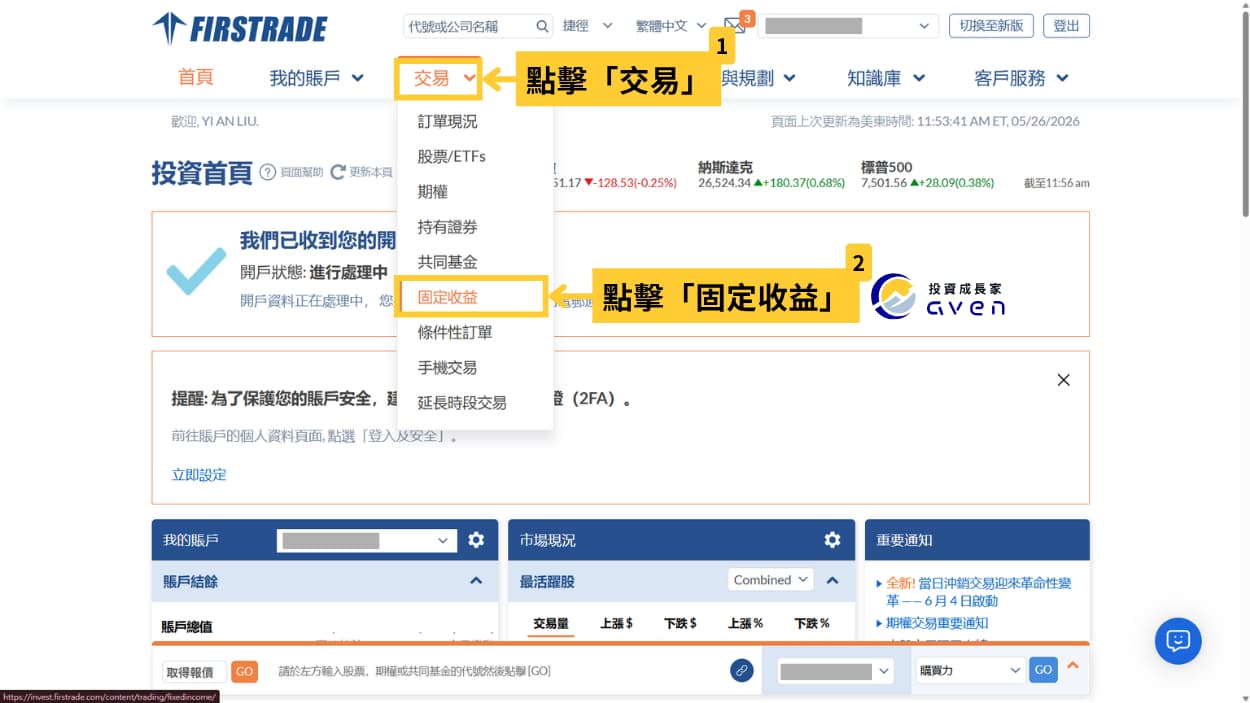The image size is (1250, 703).
Task: Expand the bottom trade bar orange chevron
Action: pos(1073,665)
